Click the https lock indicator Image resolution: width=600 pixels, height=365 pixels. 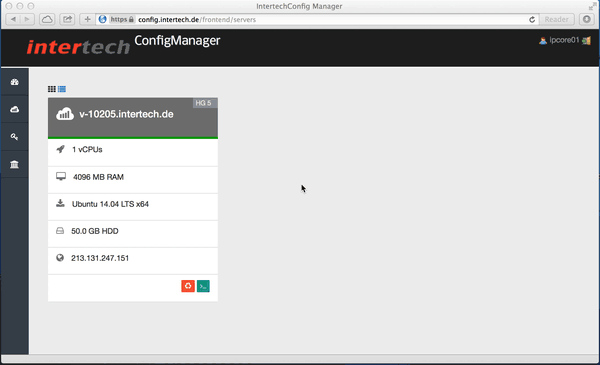(122, 20)
